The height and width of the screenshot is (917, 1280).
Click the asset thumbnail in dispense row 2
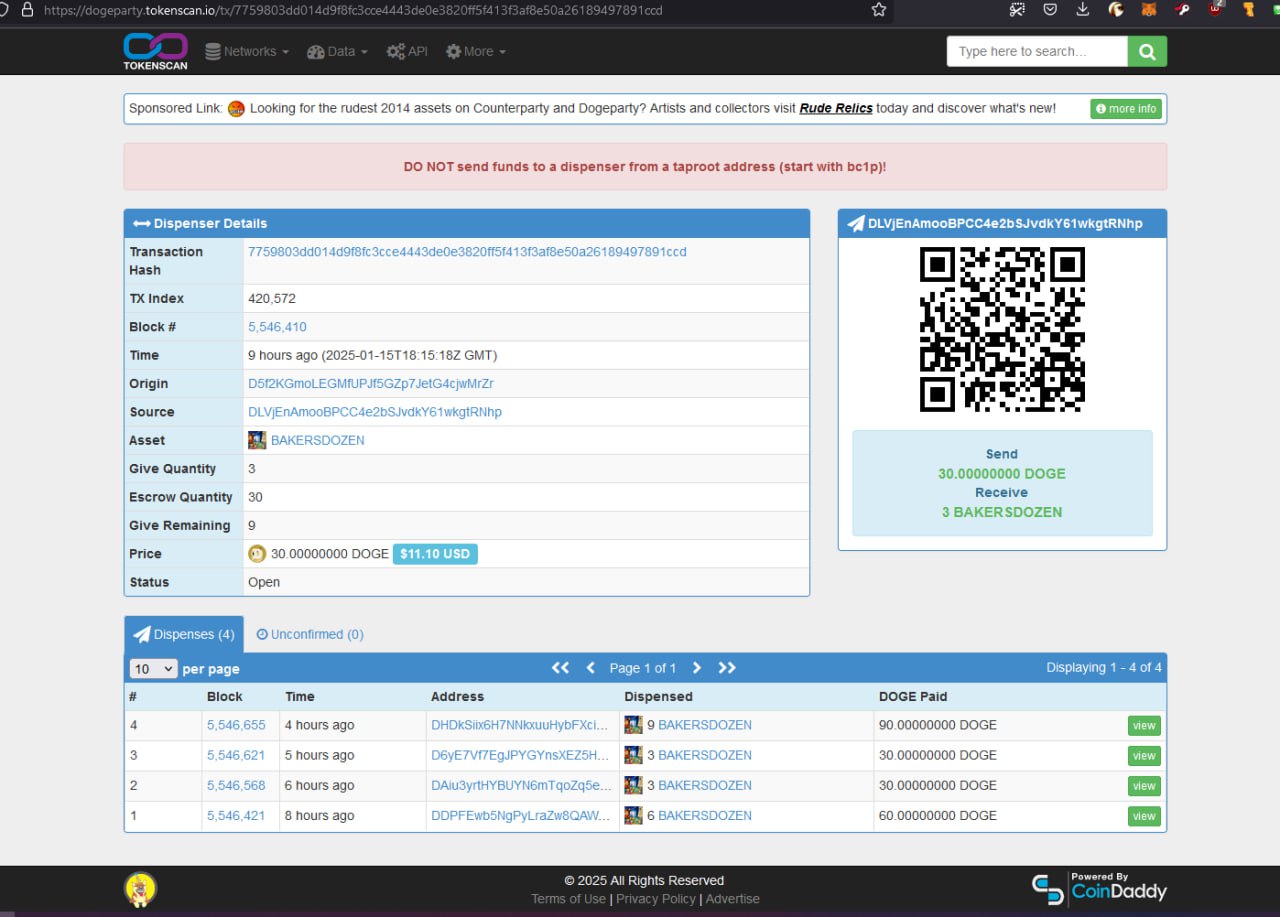(633, 785)
